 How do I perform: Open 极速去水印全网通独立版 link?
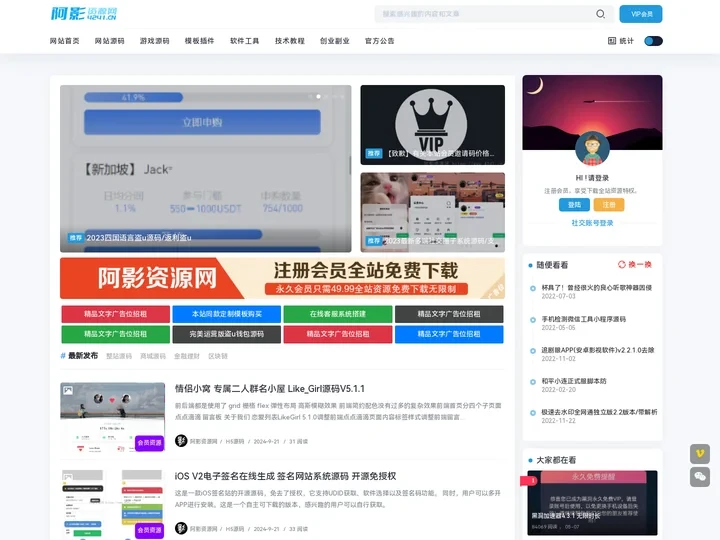pyautogui.click(x=599, y=412)
